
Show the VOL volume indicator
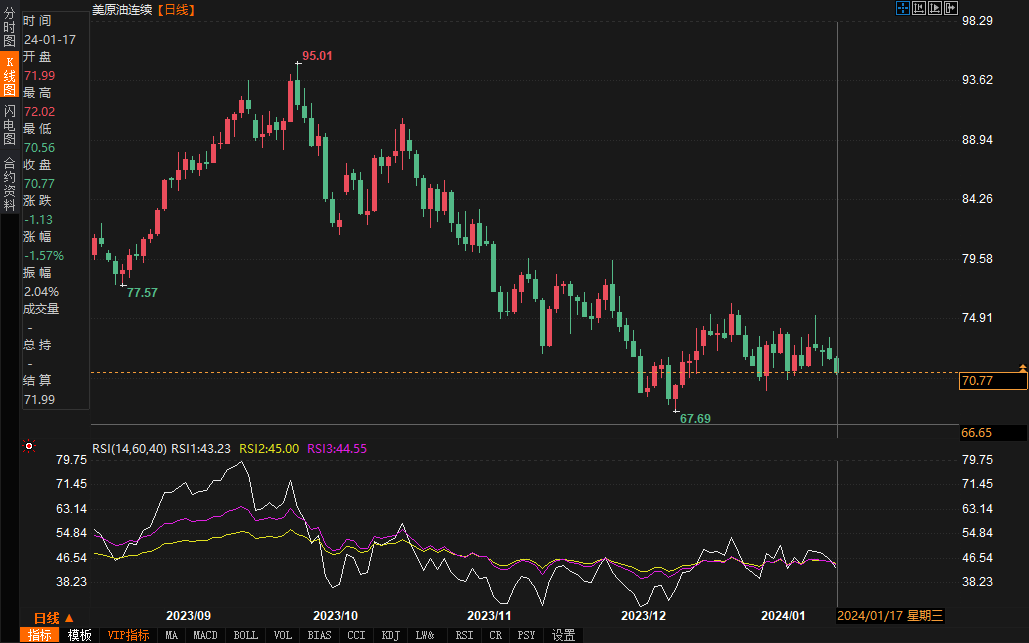(283, 635)
